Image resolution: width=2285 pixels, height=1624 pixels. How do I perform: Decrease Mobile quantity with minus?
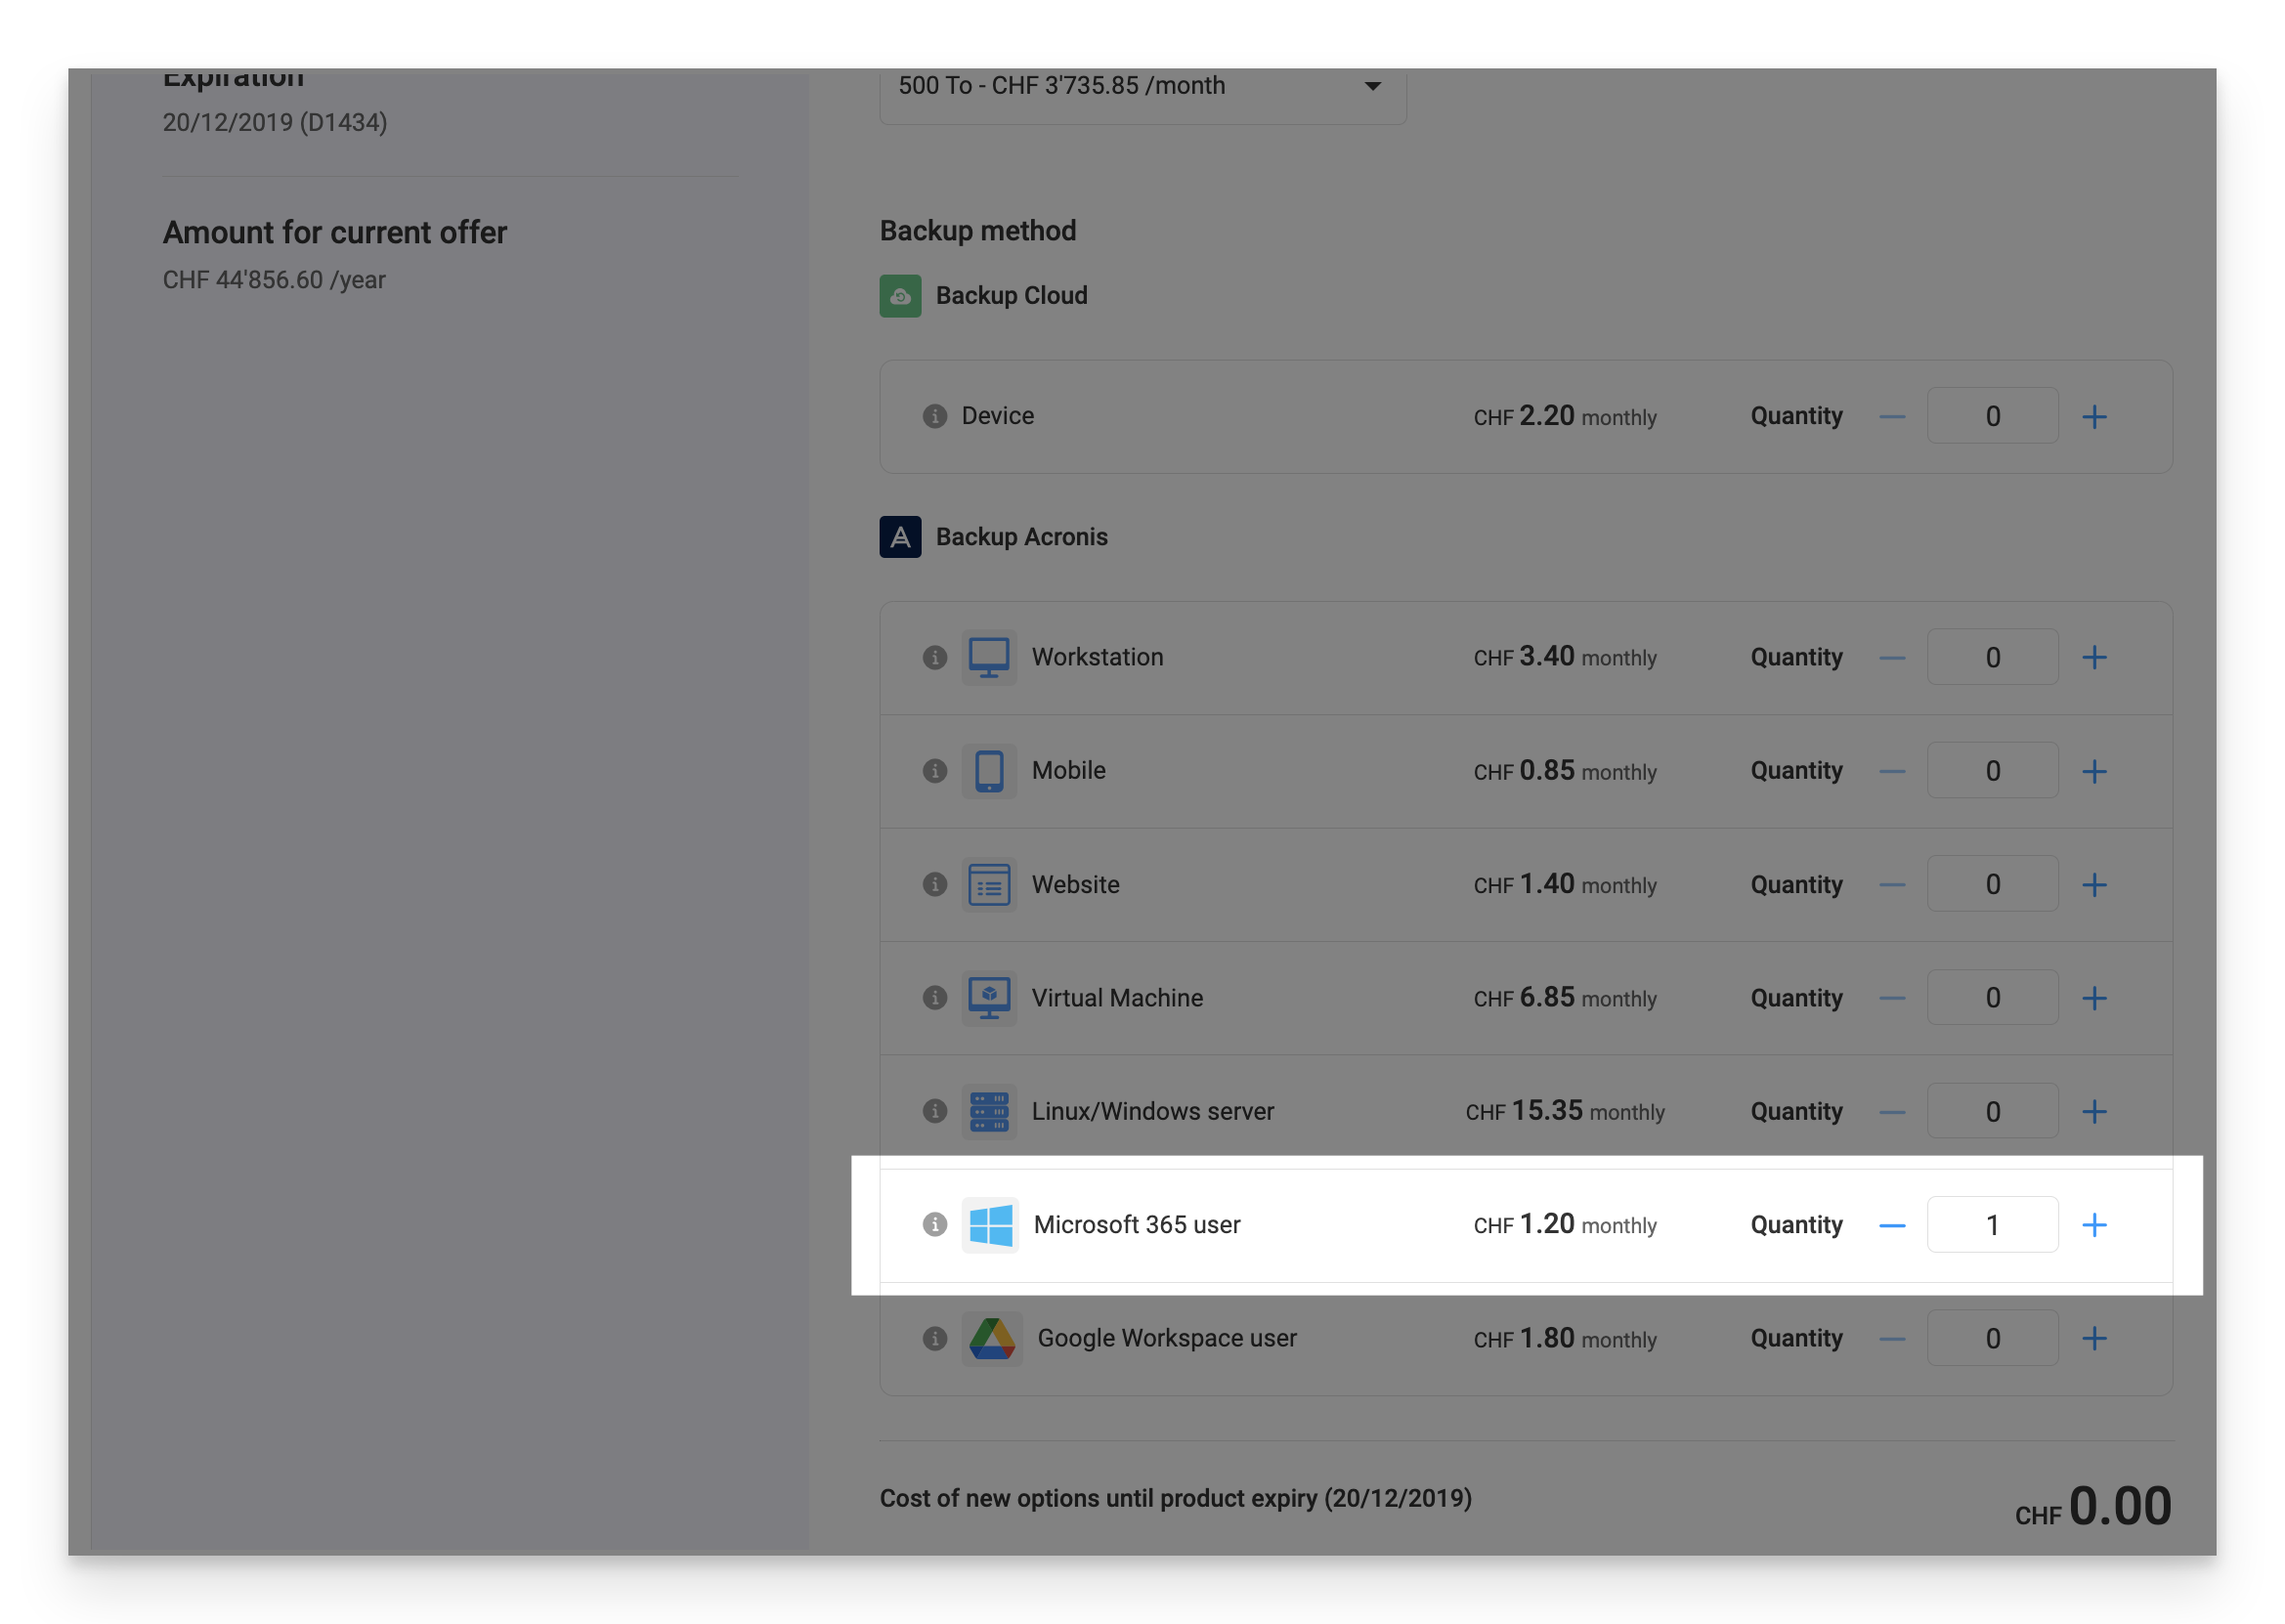(x=1892, y=771)
